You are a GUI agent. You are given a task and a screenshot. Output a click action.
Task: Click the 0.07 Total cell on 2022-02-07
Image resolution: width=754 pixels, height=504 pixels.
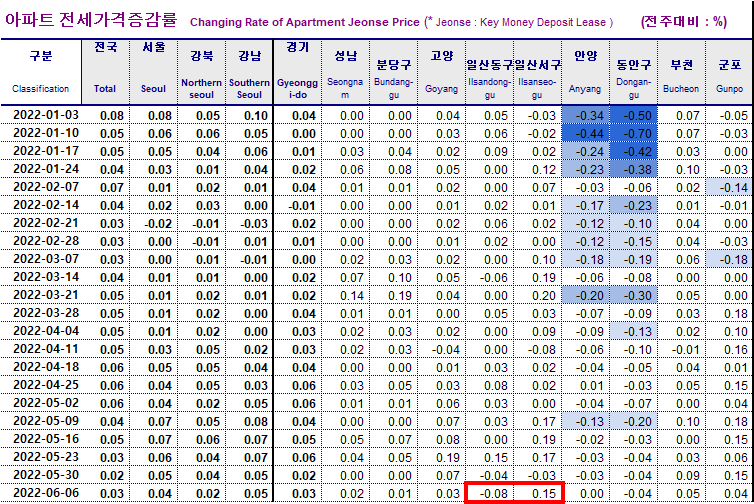point(105,187)
